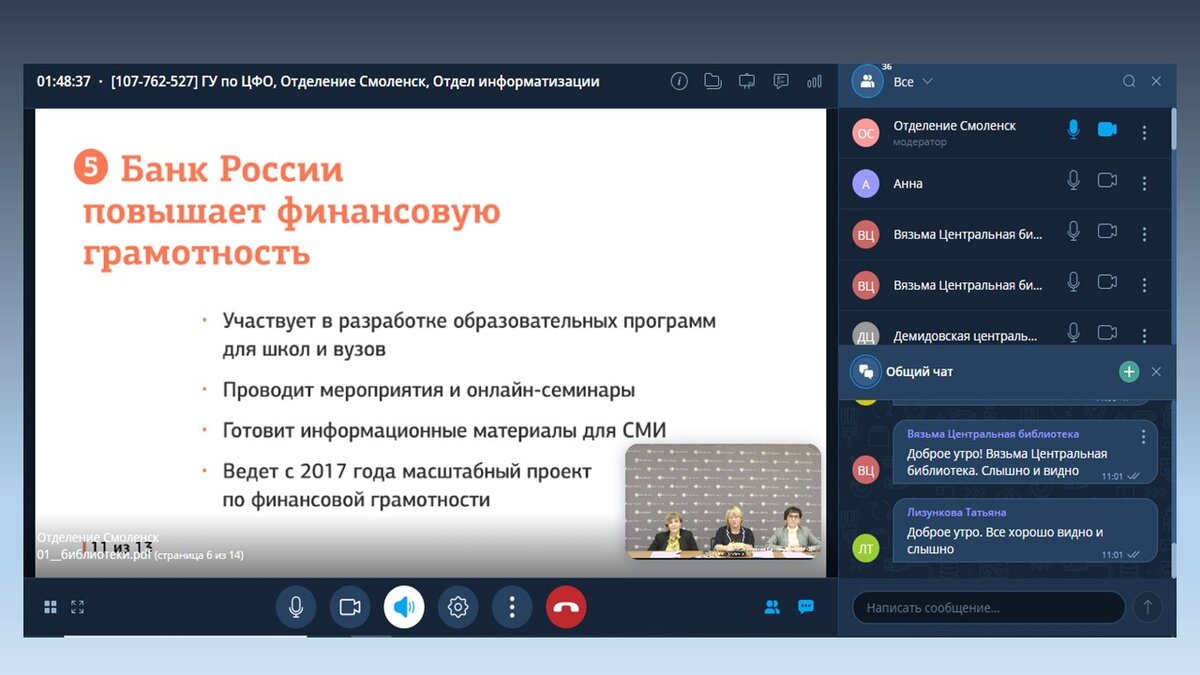Image resolution: width=1200 pixels, height=675 pixels.
Task: Open options menu for Отделение Смоленск
Action: [1144, 132]
